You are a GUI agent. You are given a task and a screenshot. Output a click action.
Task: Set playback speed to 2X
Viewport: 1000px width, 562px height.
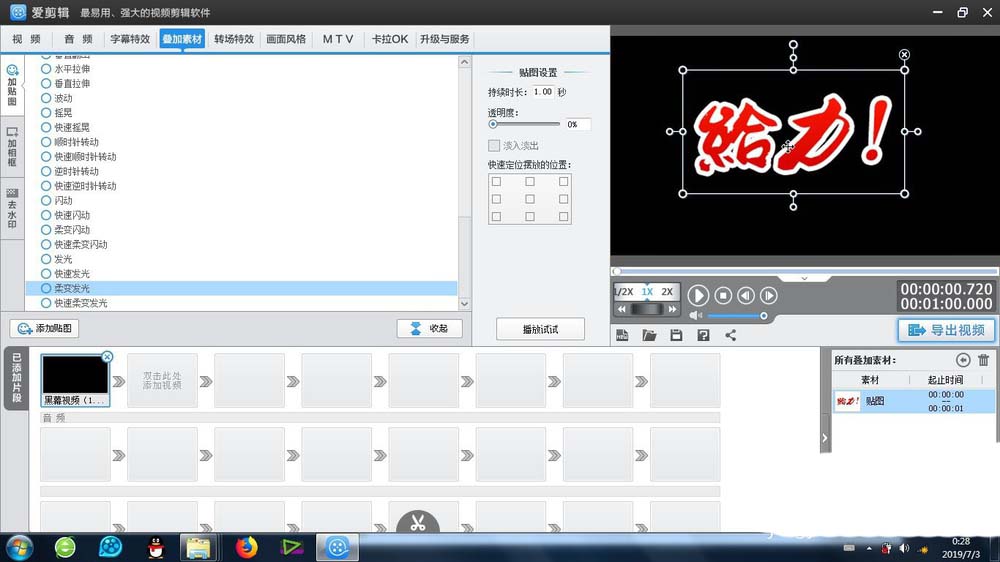pyautogui.click(x=667, y=292)
